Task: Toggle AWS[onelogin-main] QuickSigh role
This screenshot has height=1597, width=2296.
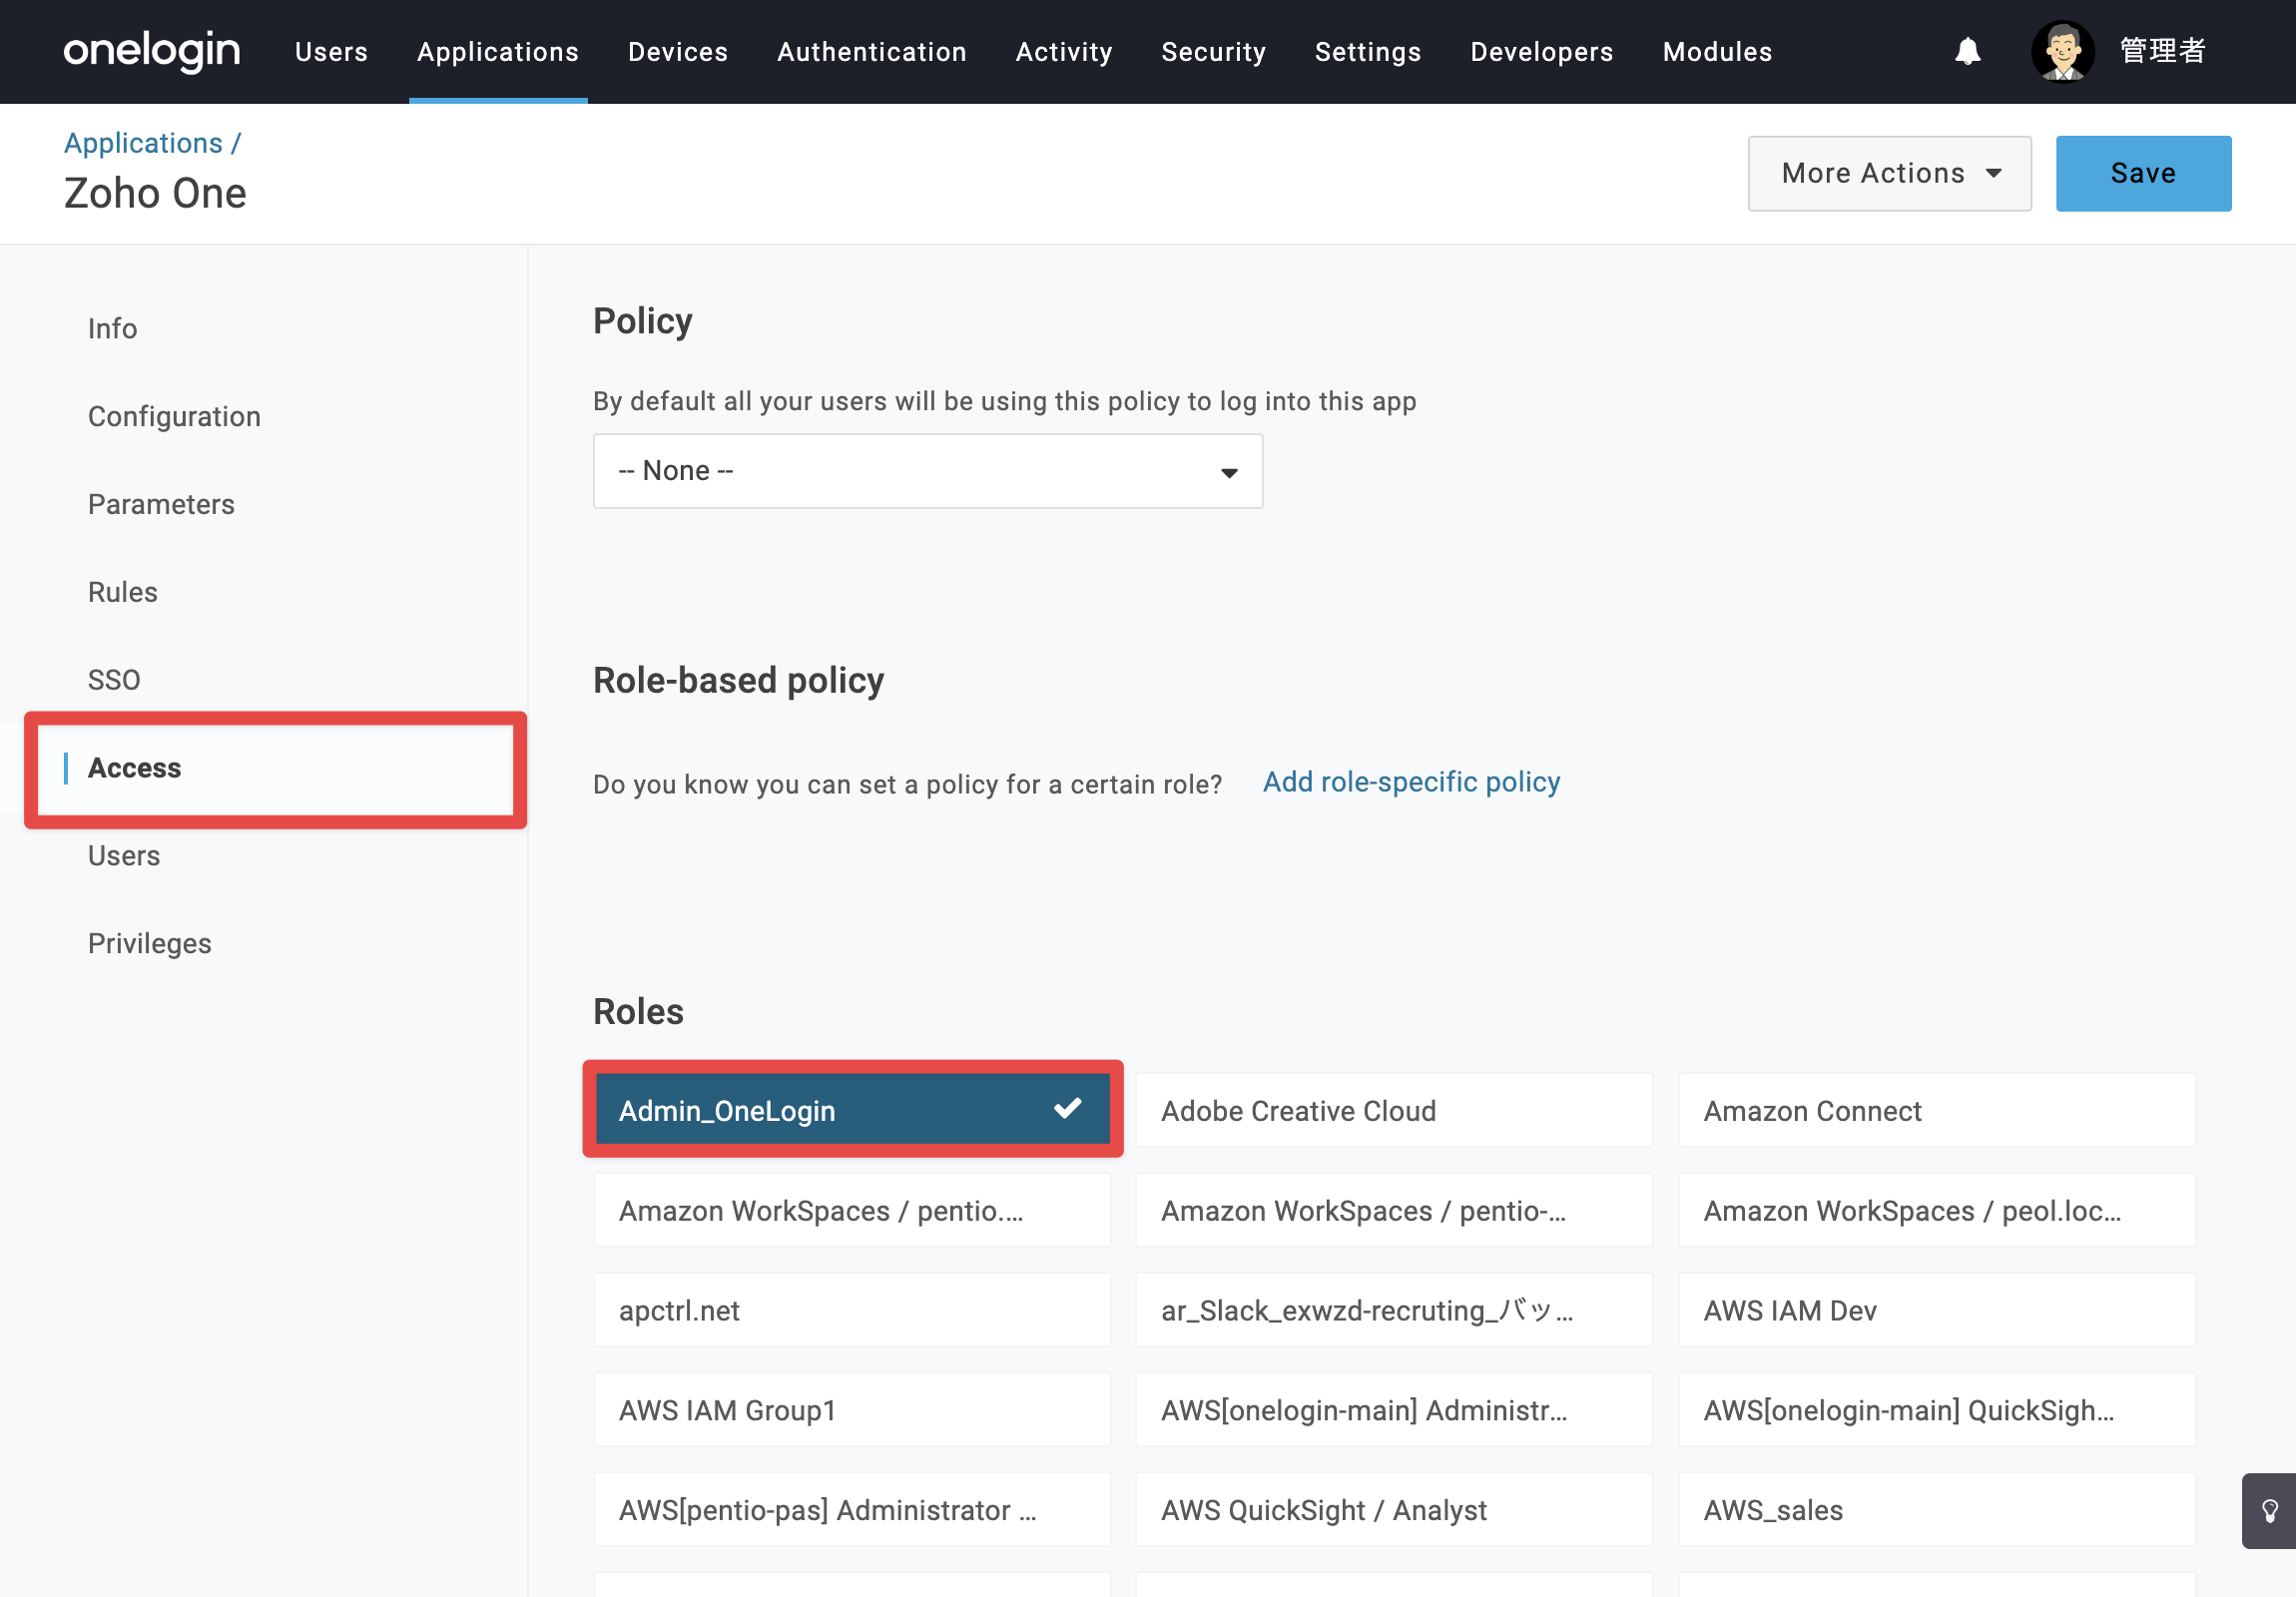Action: [1936, 1410]
